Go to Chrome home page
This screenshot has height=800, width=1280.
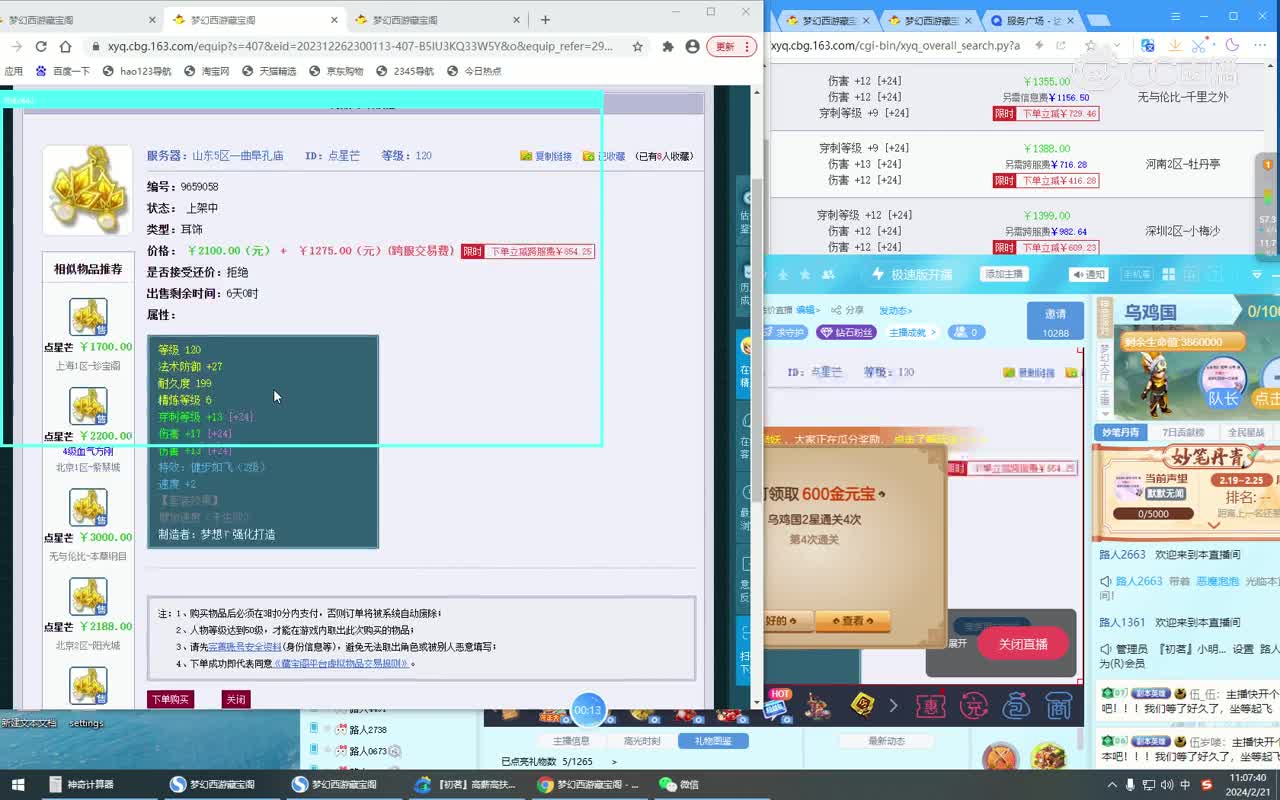65,46
